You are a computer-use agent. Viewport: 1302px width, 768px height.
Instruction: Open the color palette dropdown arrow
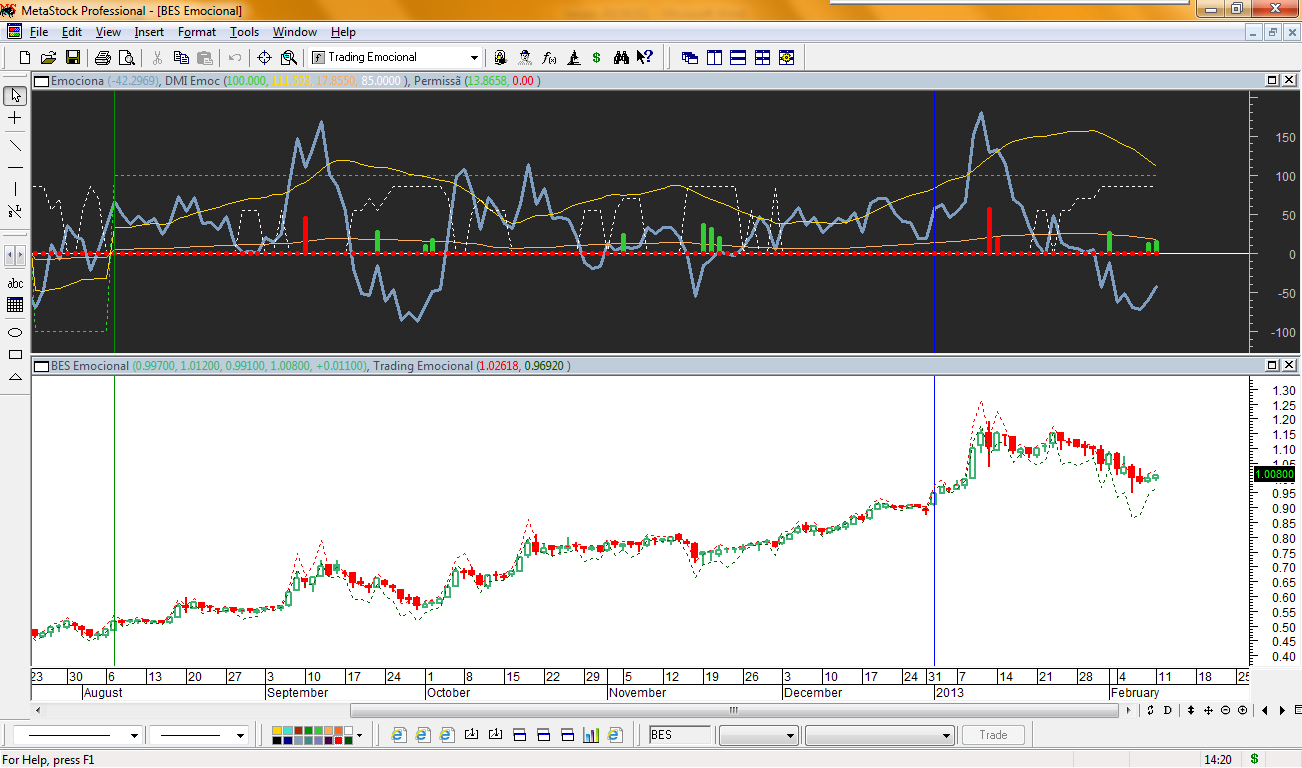(359, 735)
